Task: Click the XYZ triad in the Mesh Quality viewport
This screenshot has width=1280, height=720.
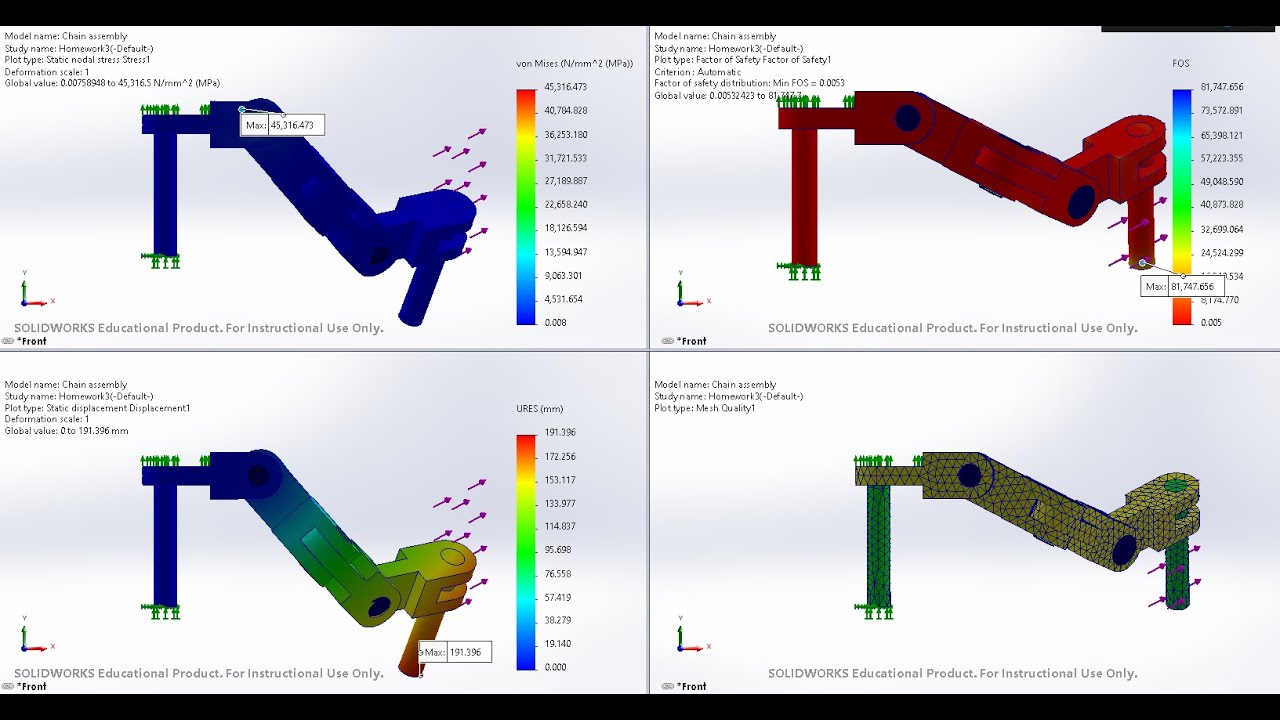Action: pos(692,635)
